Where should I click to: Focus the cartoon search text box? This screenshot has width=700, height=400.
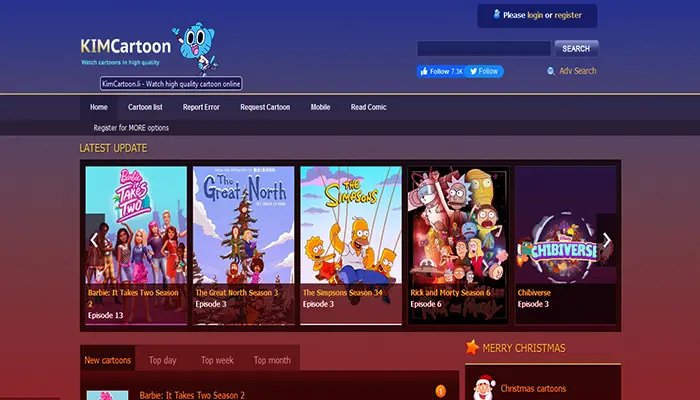point(484,48)
